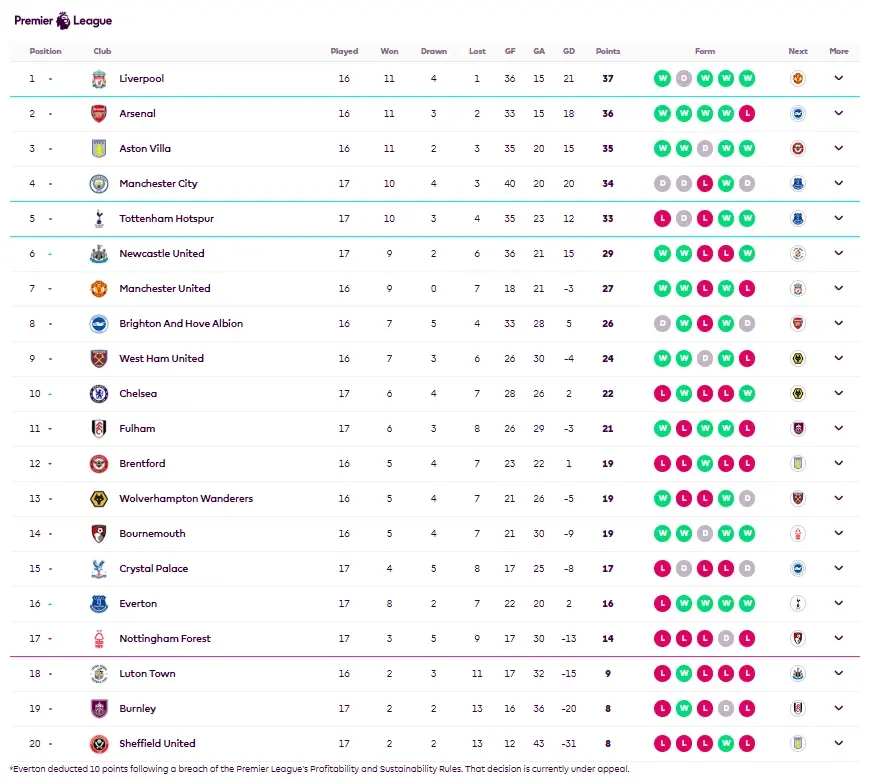The width and height of the screenshot is (870, 781).
Task: Click the Points column header
Action: [x=608, y=51]
